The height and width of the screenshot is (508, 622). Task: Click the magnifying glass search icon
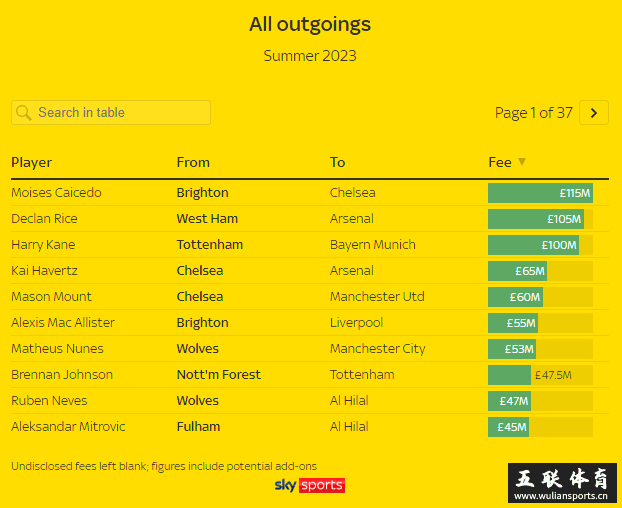pyautogui.click(x=24, y=113)
